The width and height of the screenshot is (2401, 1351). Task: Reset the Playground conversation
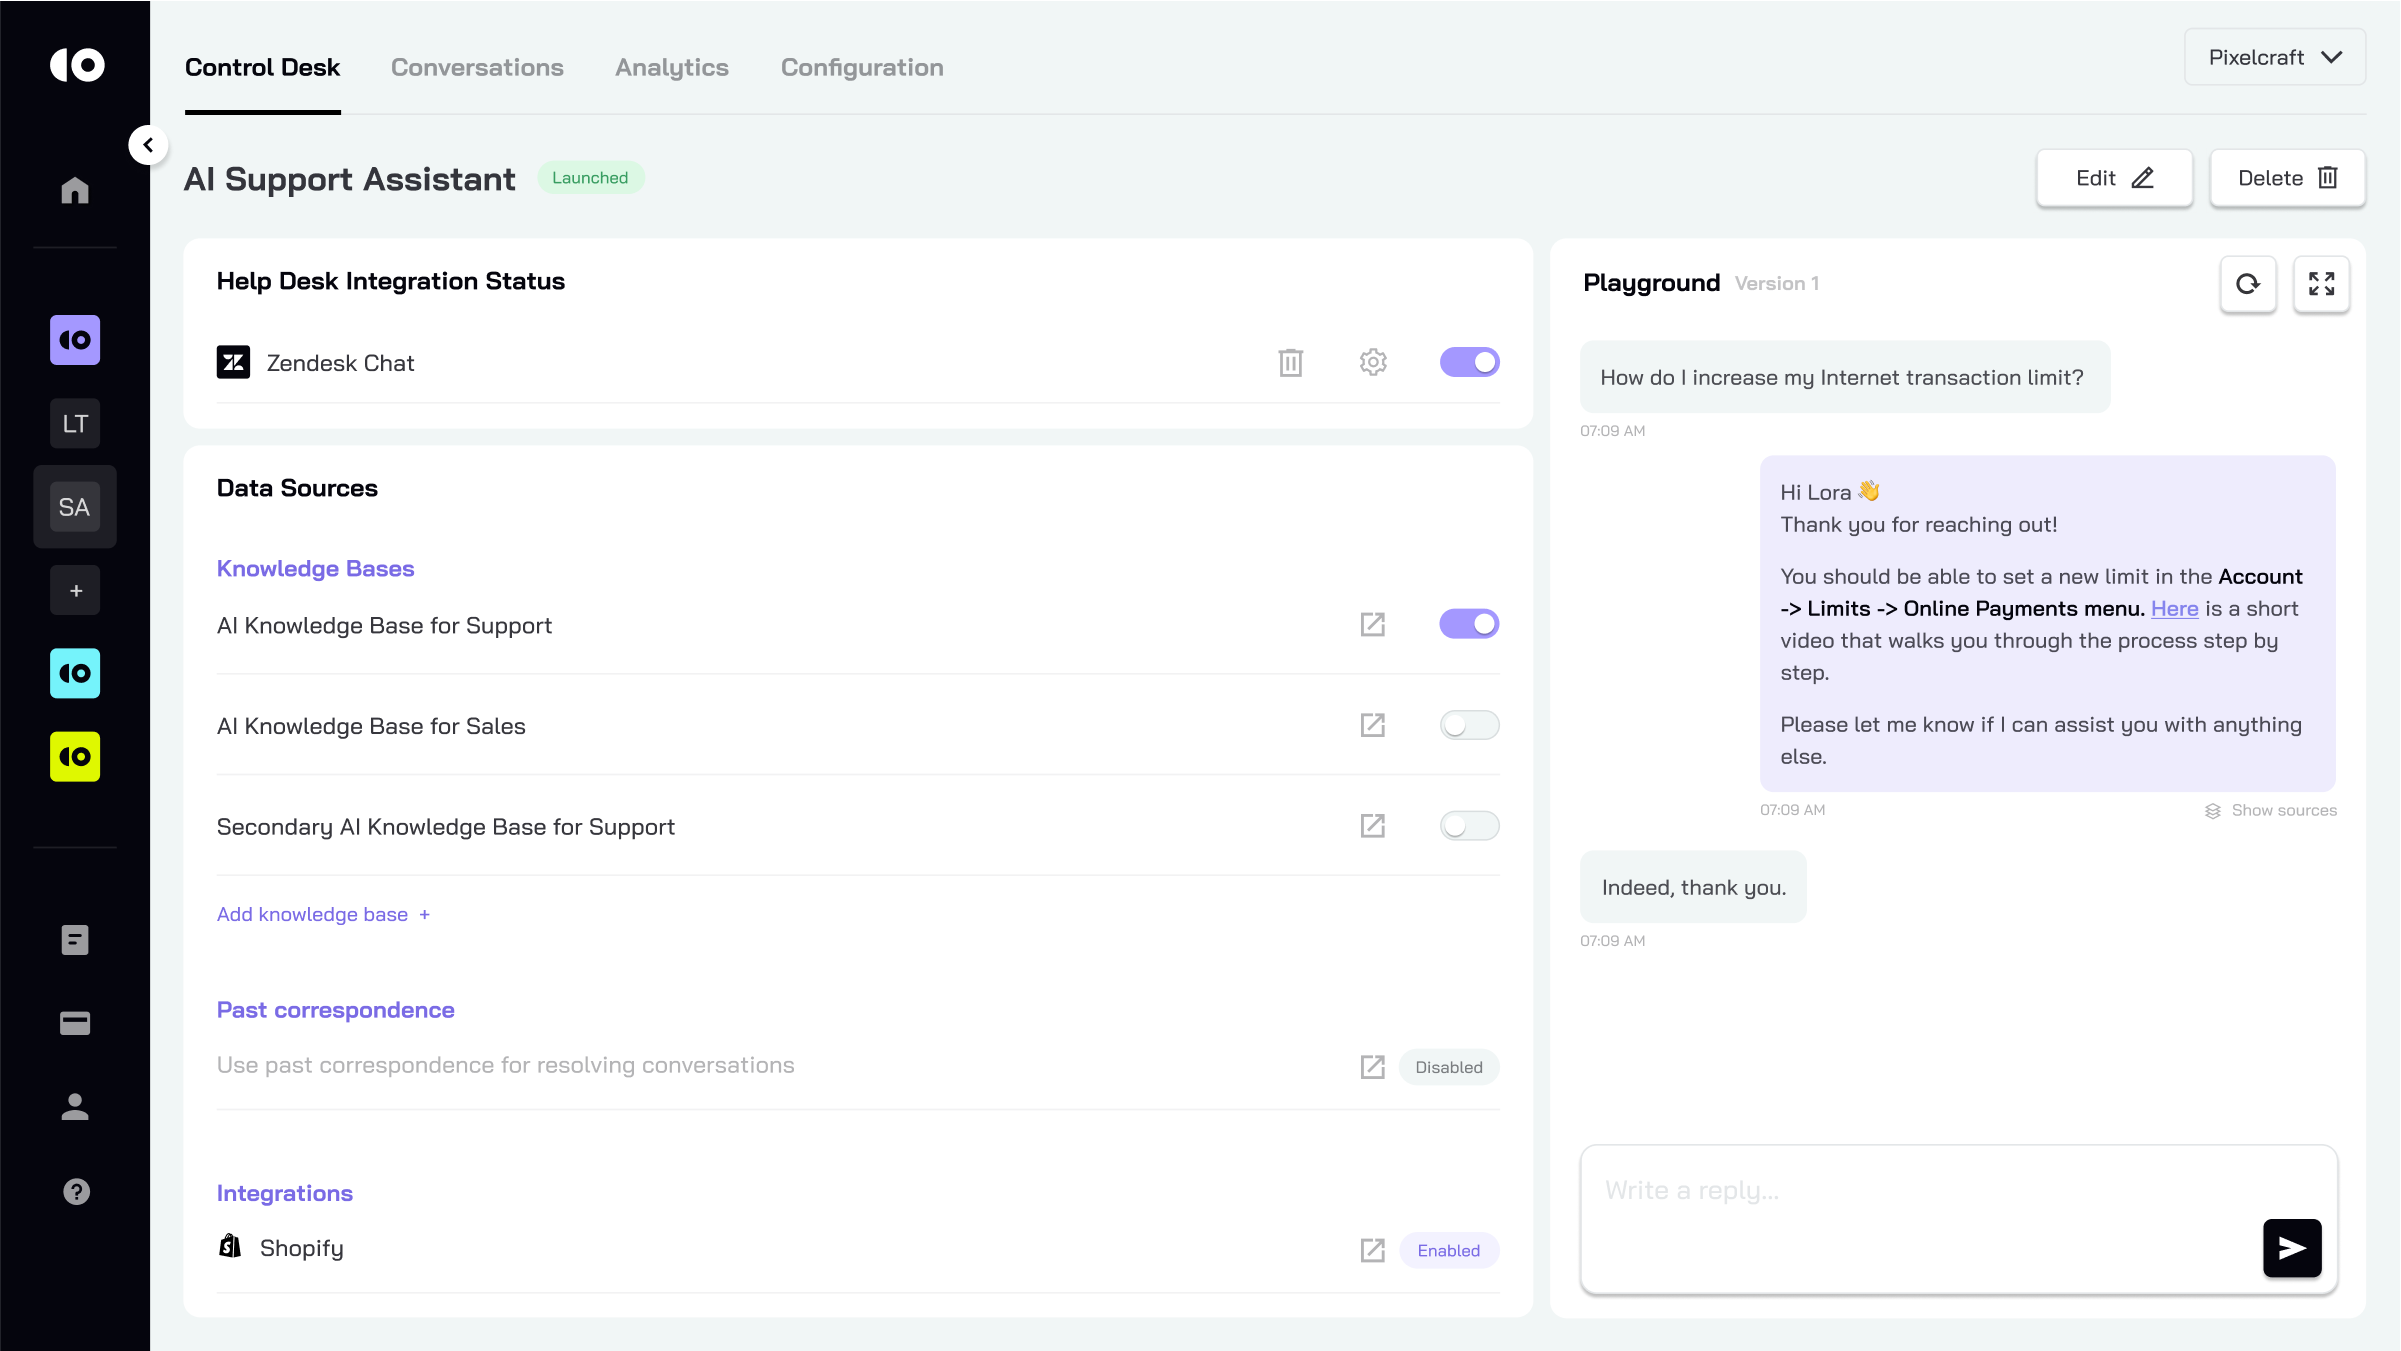[2248, 284]
